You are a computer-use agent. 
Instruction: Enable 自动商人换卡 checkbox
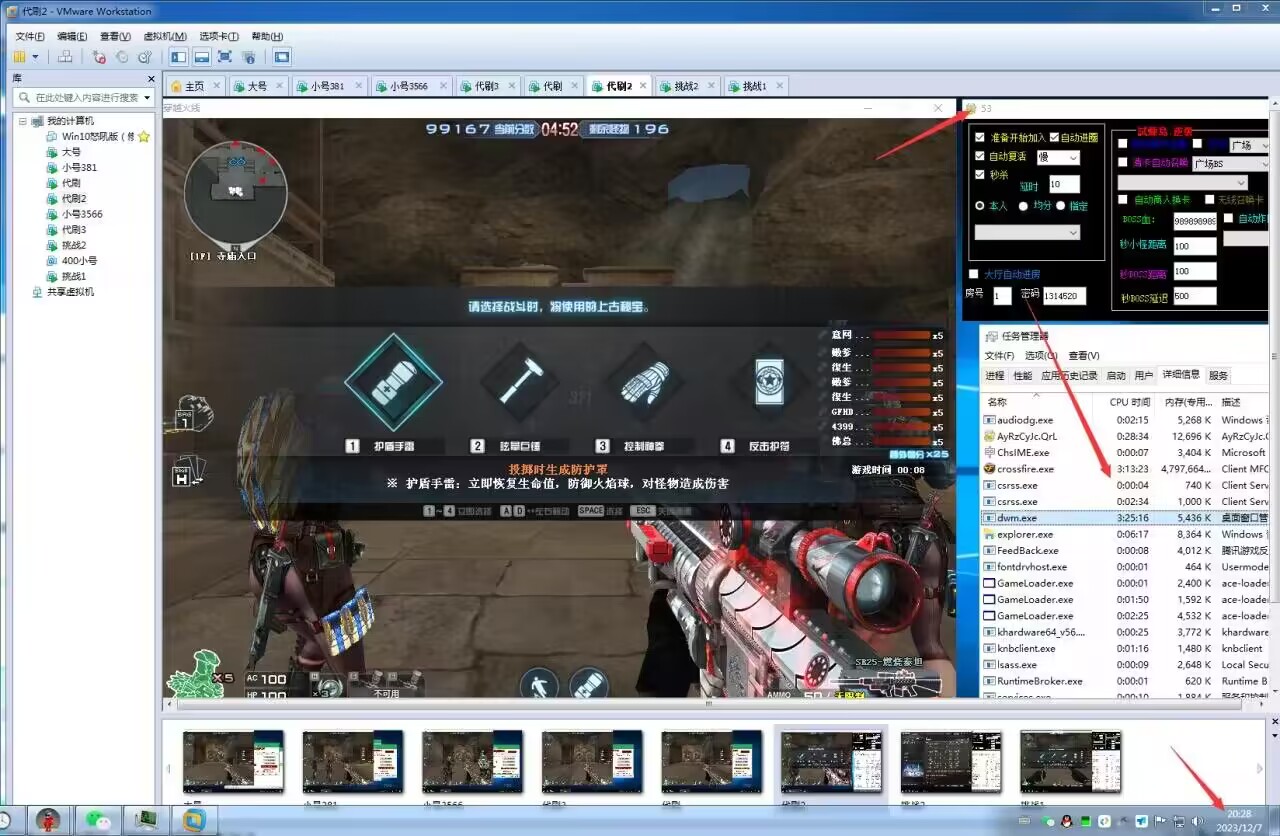pos(1123,199)
